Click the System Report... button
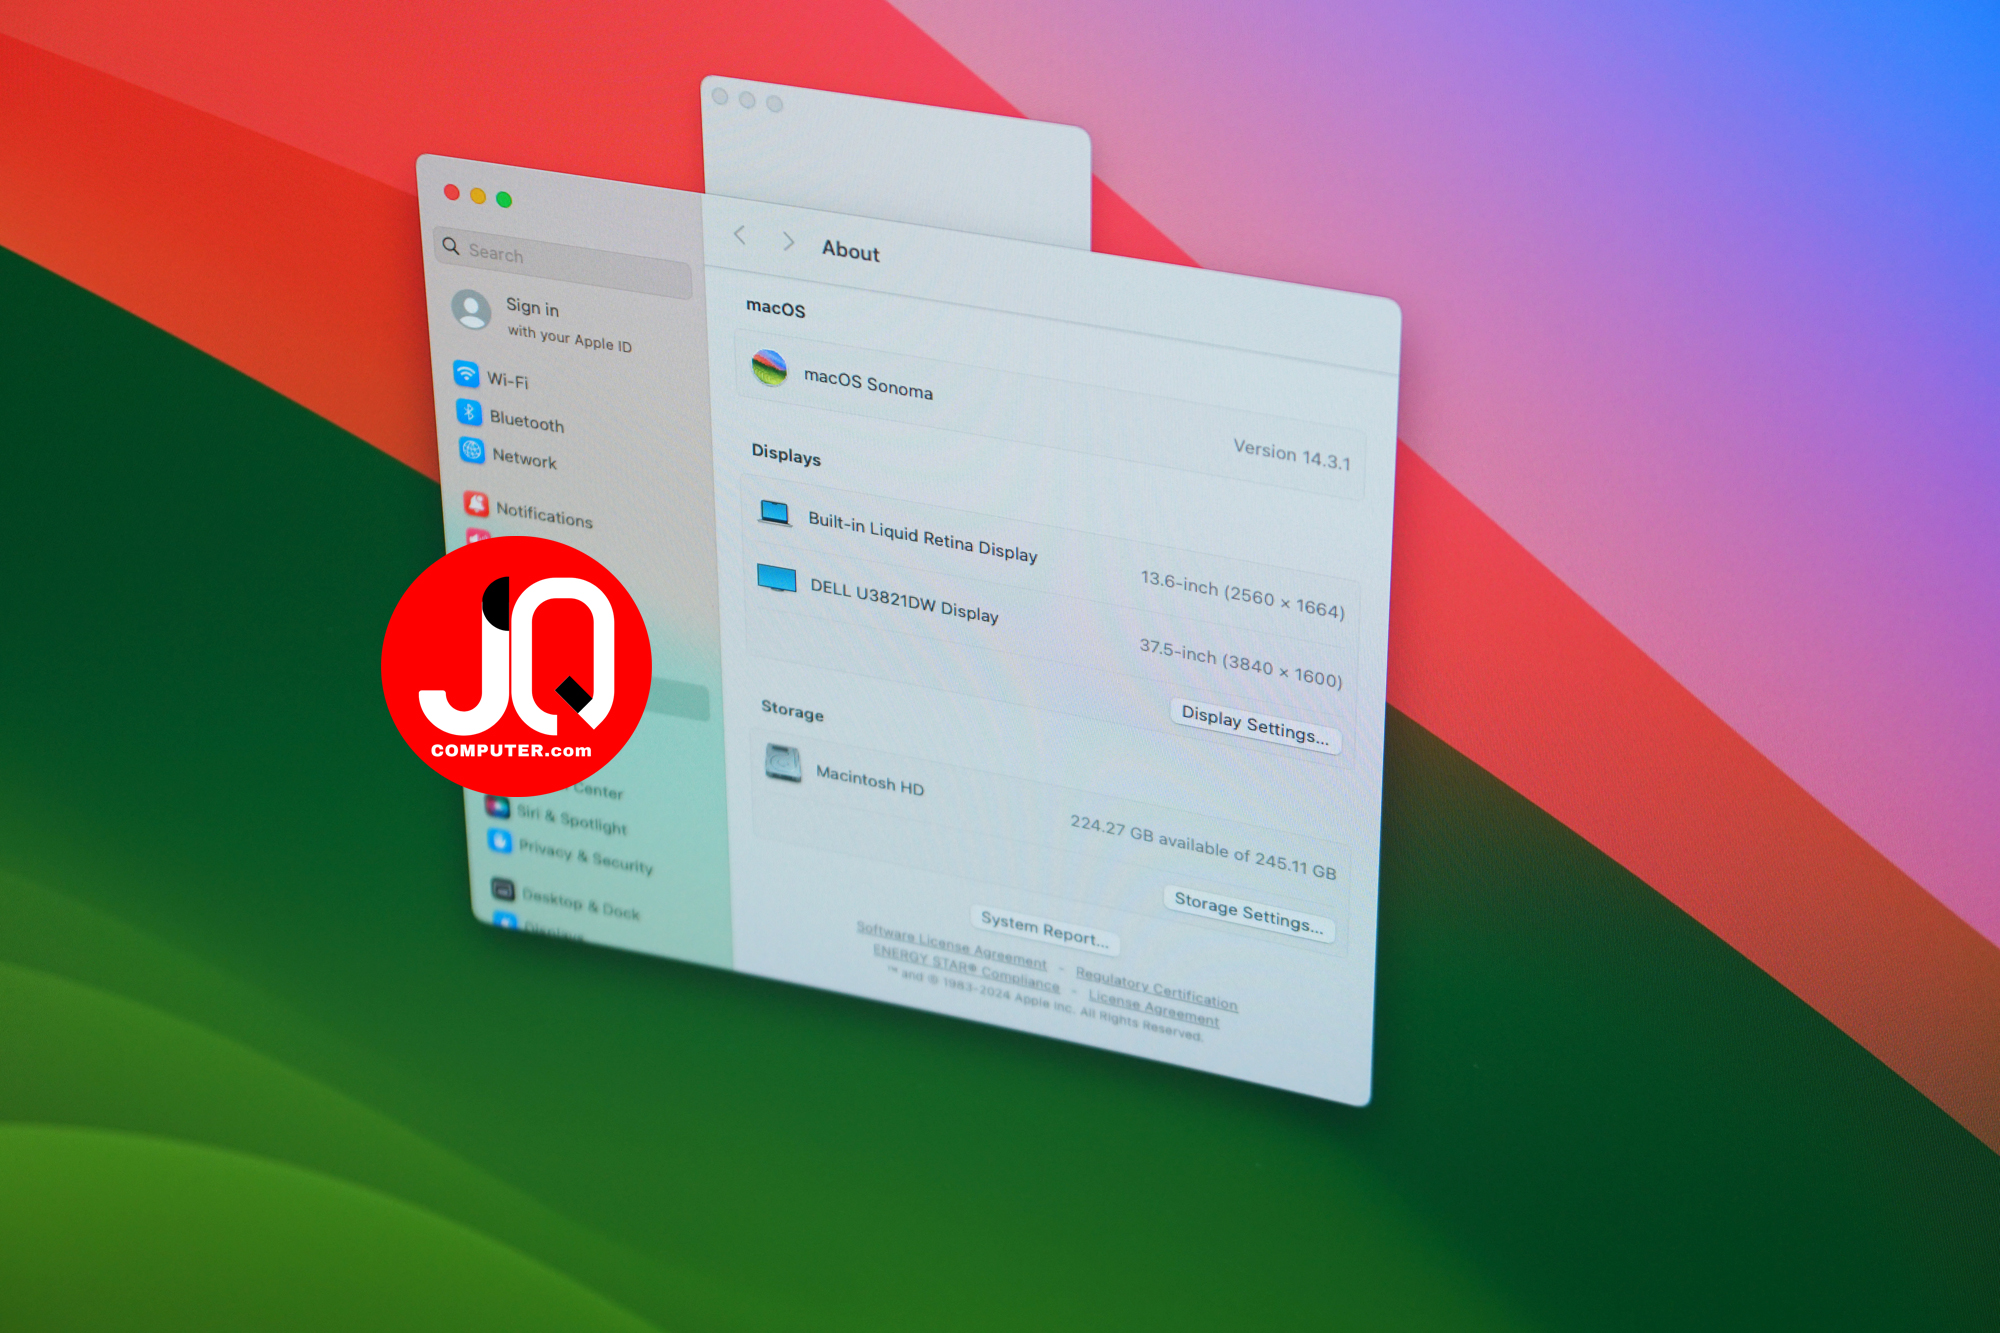2000x1333 pixels. pyautogui.click(x=1044, y=929)
